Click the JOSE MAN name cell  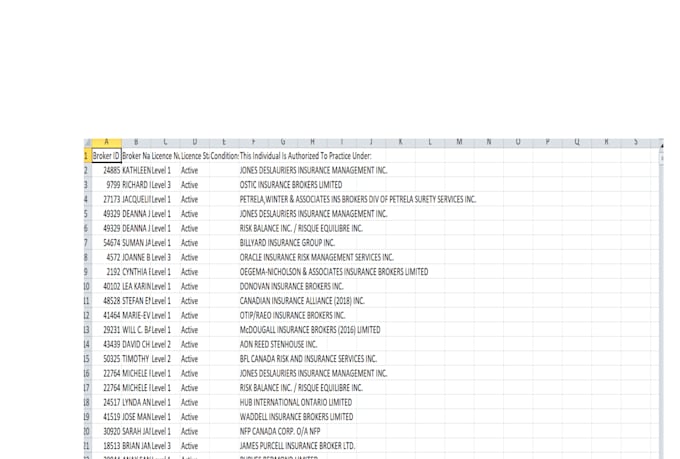(x=136, y=417)
